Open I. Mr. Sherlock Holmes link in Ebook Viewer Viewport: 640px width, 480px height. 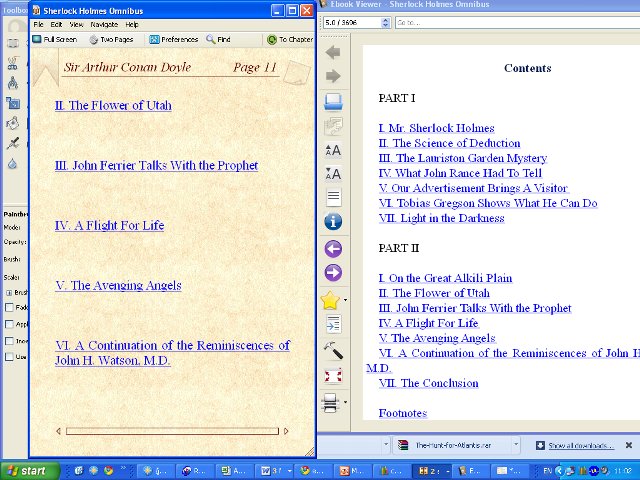[x=436, y=128]
